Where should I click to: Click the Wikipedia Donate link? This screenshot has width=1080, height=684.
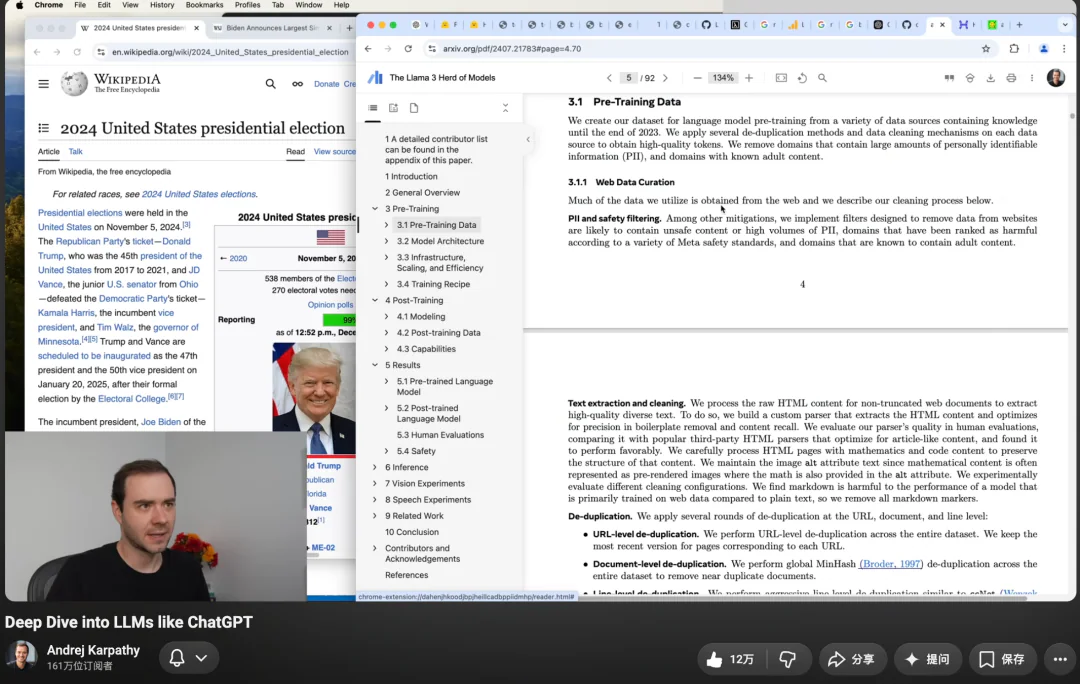(x=326, y=84)
